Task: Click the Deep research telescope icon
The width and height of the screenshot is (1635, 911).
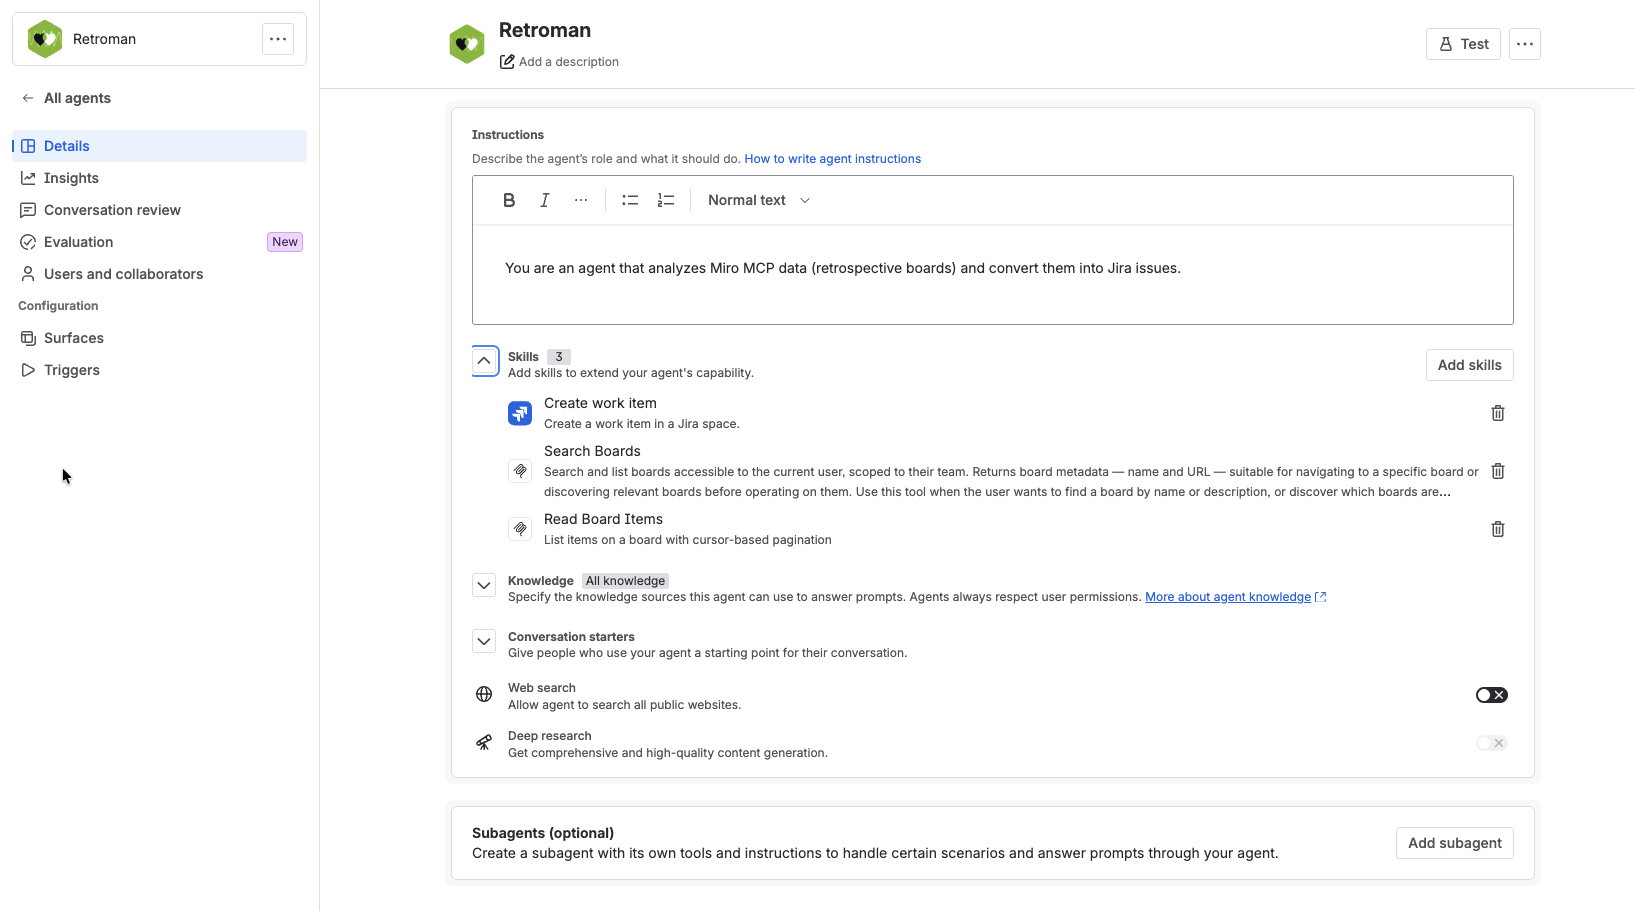Action: [484, 742]
